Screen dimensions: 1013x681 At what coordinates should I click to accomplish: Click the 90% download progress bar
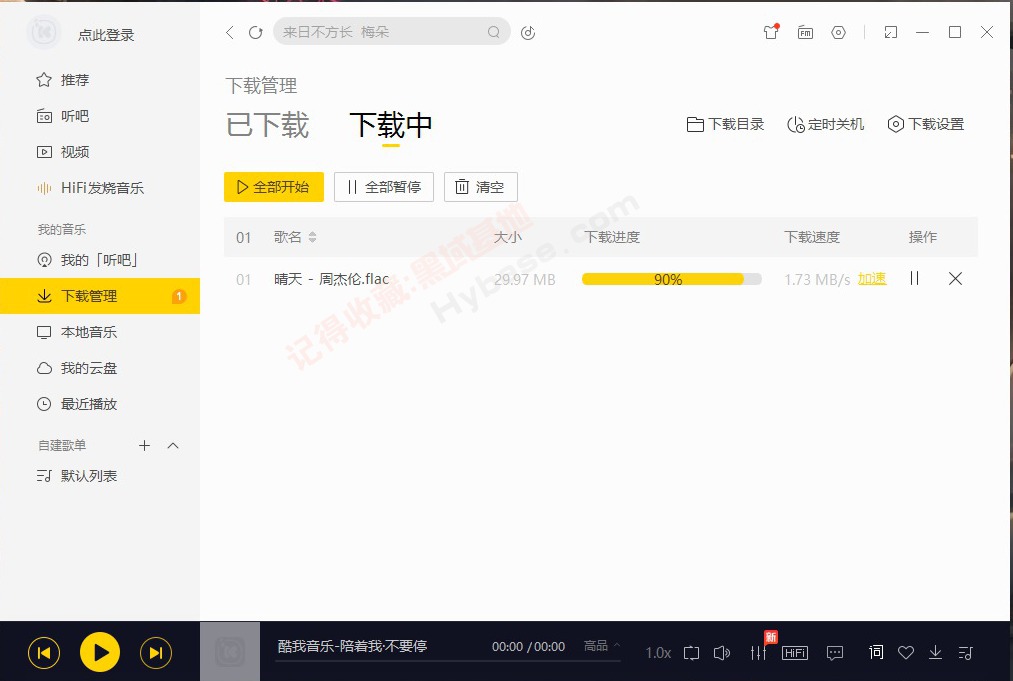point(672,279)
